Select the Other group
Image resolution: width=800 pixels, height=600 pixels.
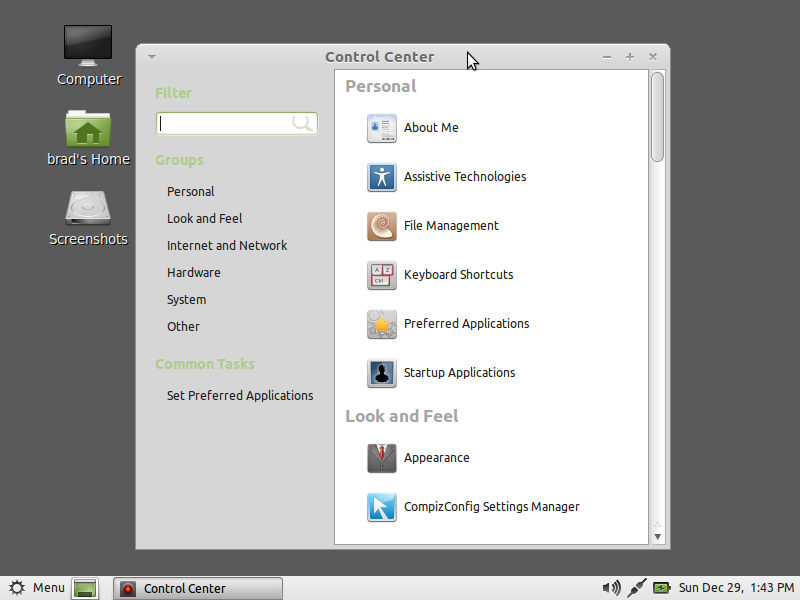(x=183, y=327)
